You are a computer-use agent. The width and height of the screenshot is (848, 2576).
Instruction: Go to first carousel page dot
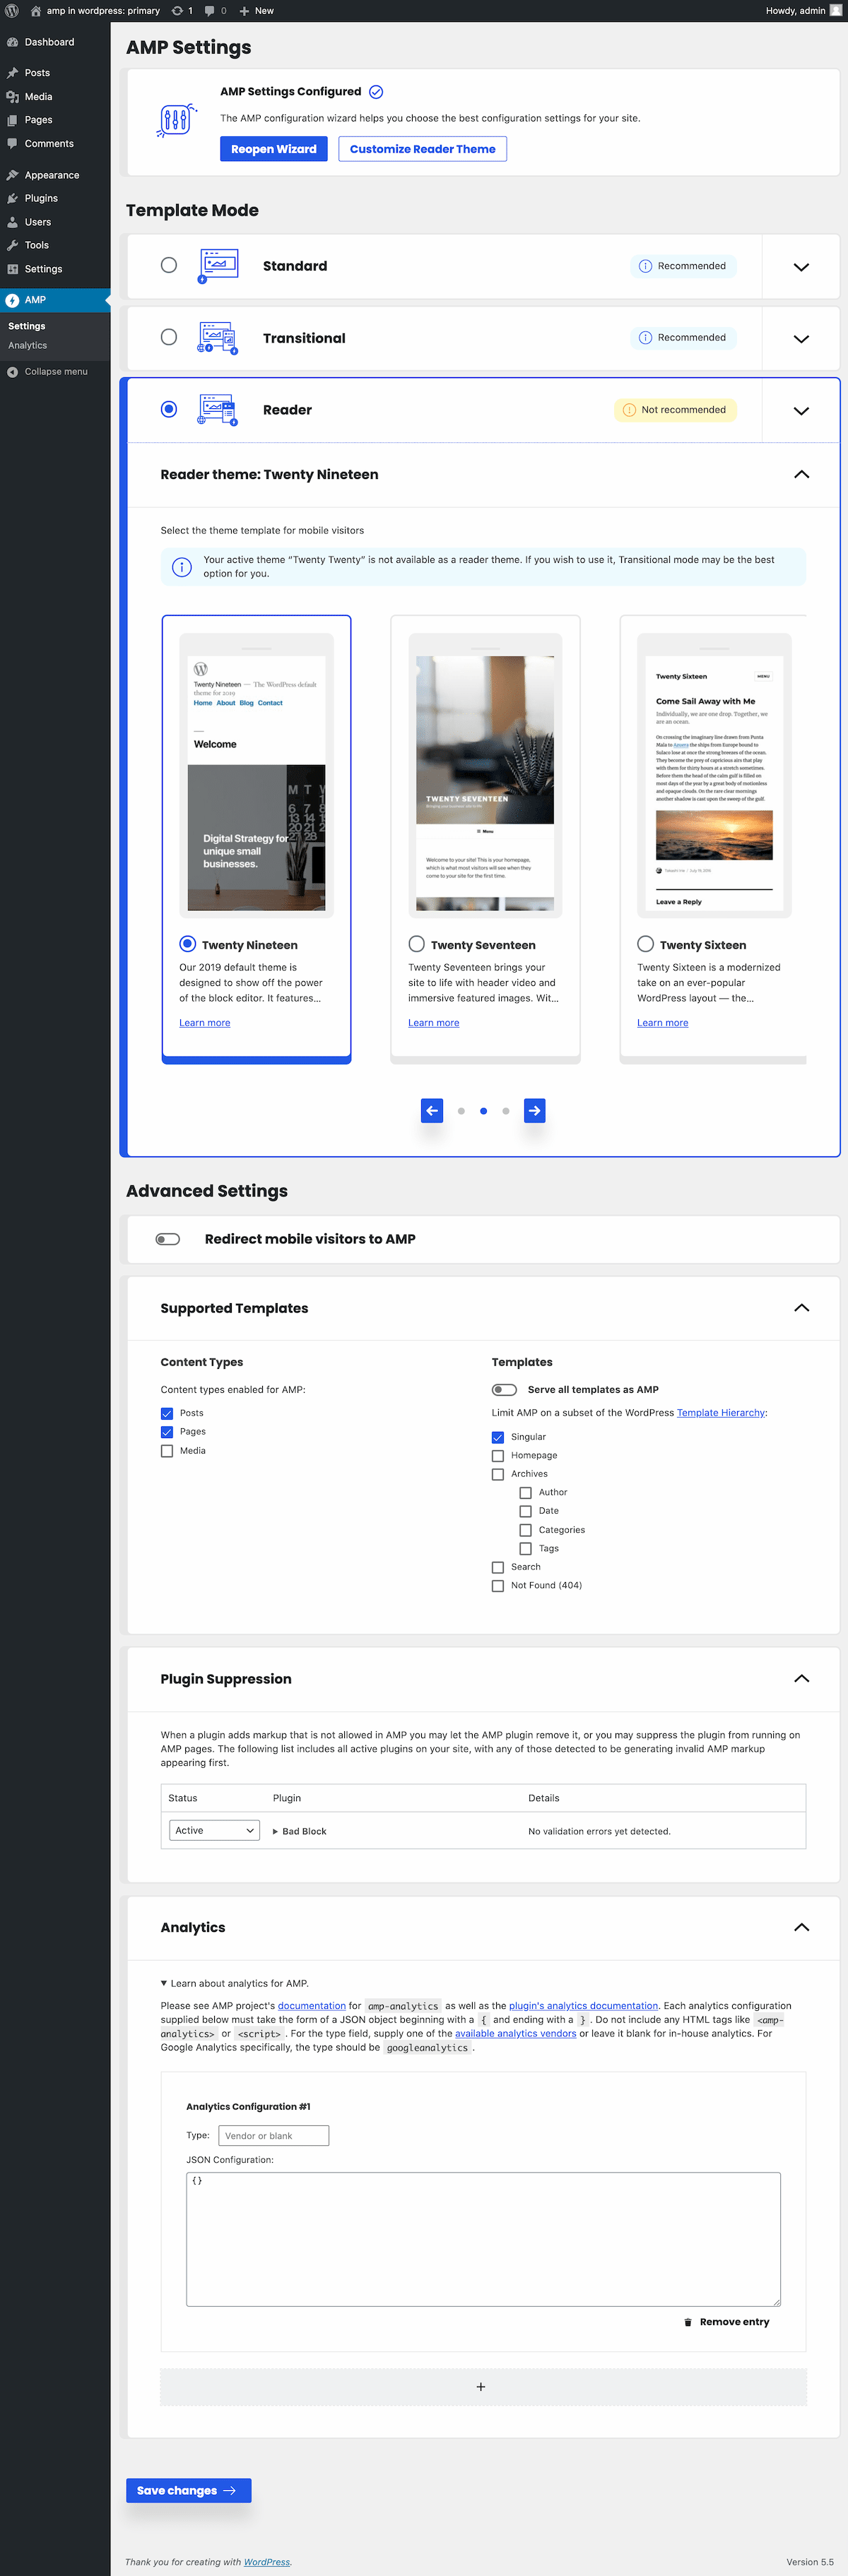click(461, 1111)
